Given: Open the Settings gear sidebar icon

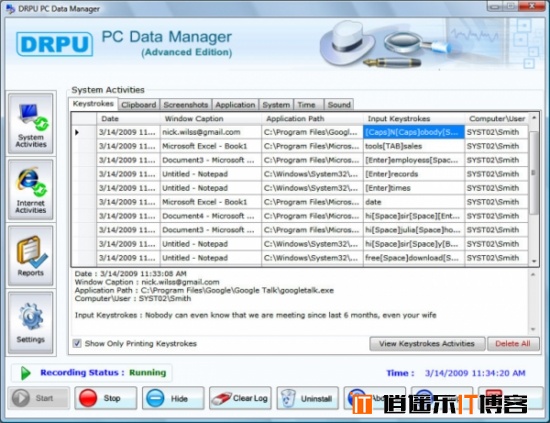Looking at the screenshot, I should (31, 322).
